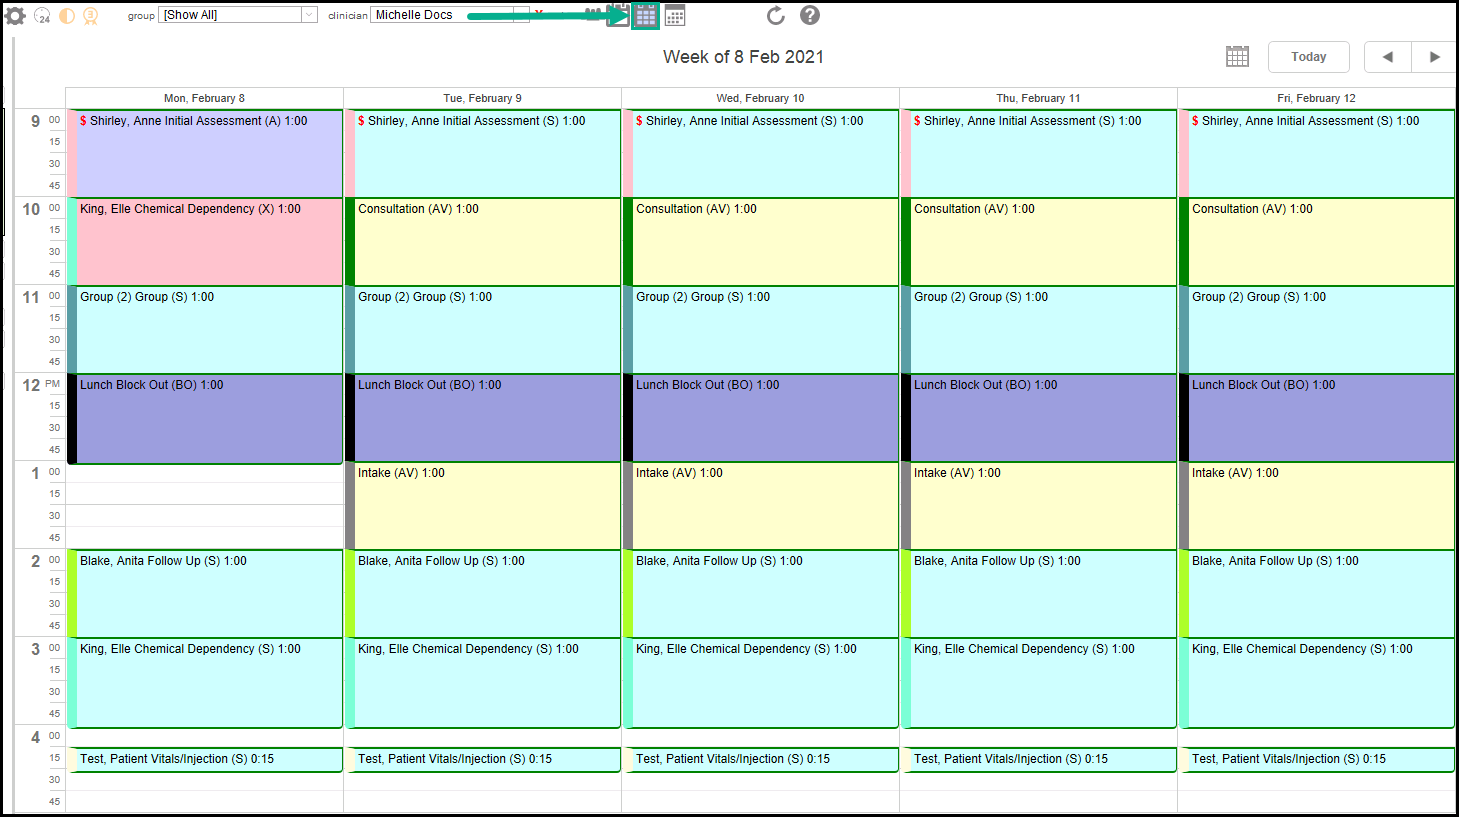Go to next week arrow
Screen dimensions: 1459x817
1434,57
